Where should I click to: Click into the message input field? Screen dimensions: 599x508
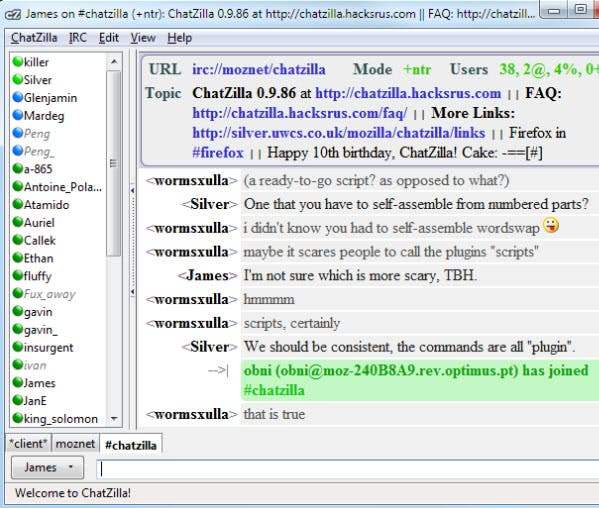[348, 469]
